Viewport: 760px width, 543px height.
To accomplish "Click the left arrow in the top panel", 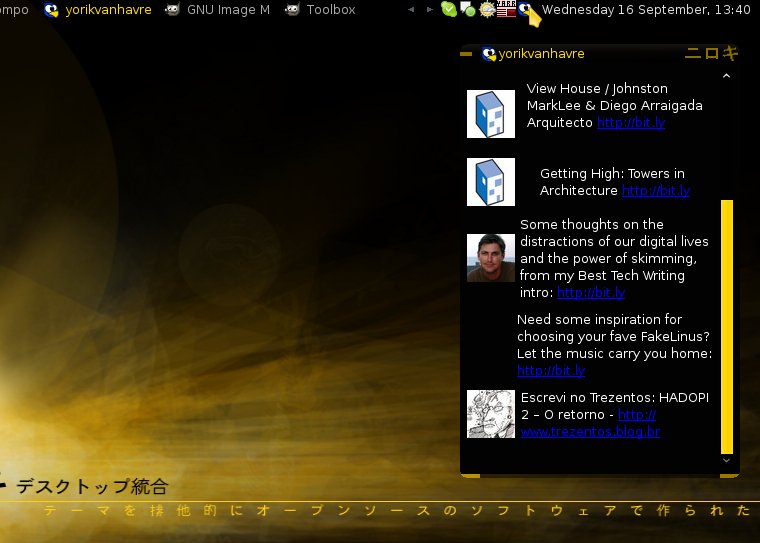I will pyautogui.click(x=411, y=10).
